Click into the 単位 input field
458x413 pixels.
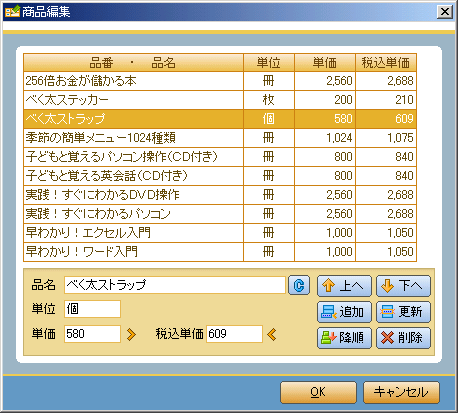tap(92, 309)
